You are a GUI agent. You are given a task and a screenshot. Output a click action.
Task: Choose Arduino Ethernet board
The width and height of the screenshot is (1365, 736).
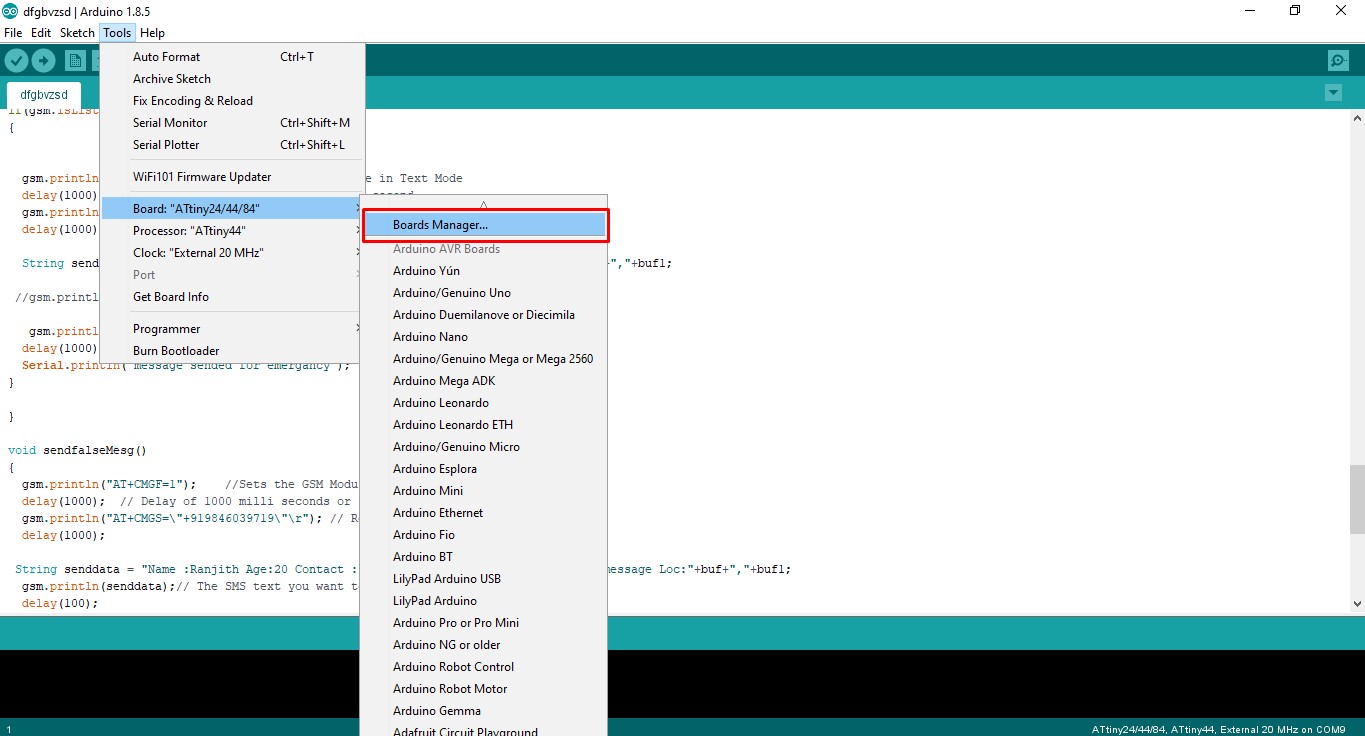pyautogui.click(x=484, y=513)
